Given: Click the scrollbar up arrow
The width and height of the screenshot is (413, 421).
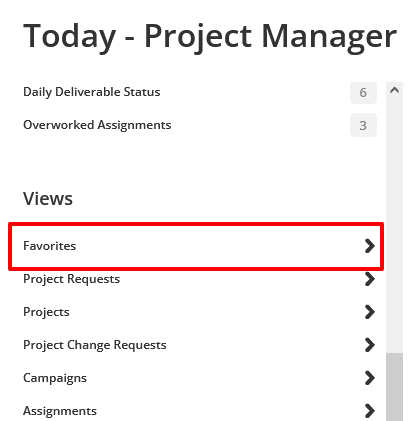Looking at the screenshot, I should 395,90.
